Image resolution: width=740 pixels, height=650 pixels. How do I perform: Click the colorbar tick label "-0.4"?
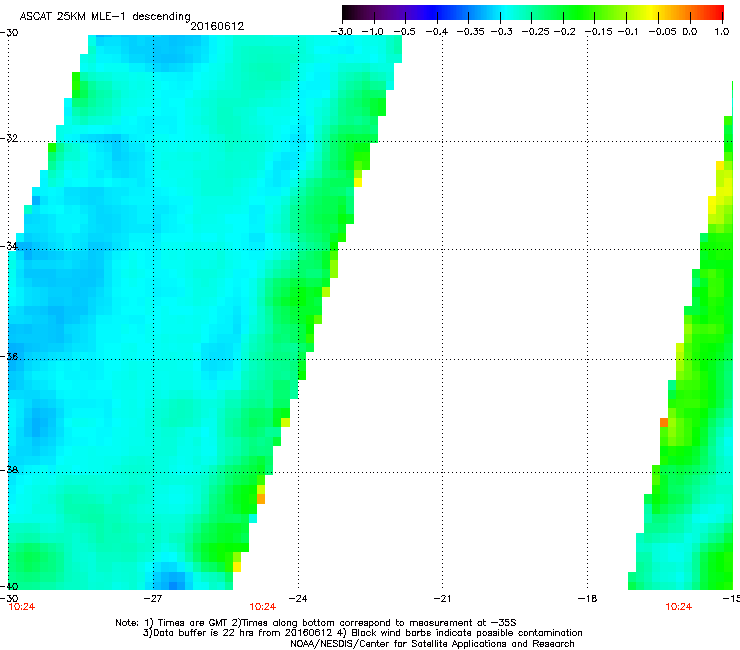pos(437,32)
